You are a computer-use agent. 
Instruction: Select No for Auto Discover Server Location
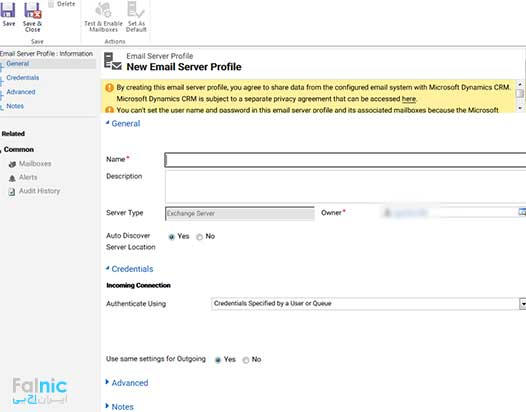pos(200,237)
